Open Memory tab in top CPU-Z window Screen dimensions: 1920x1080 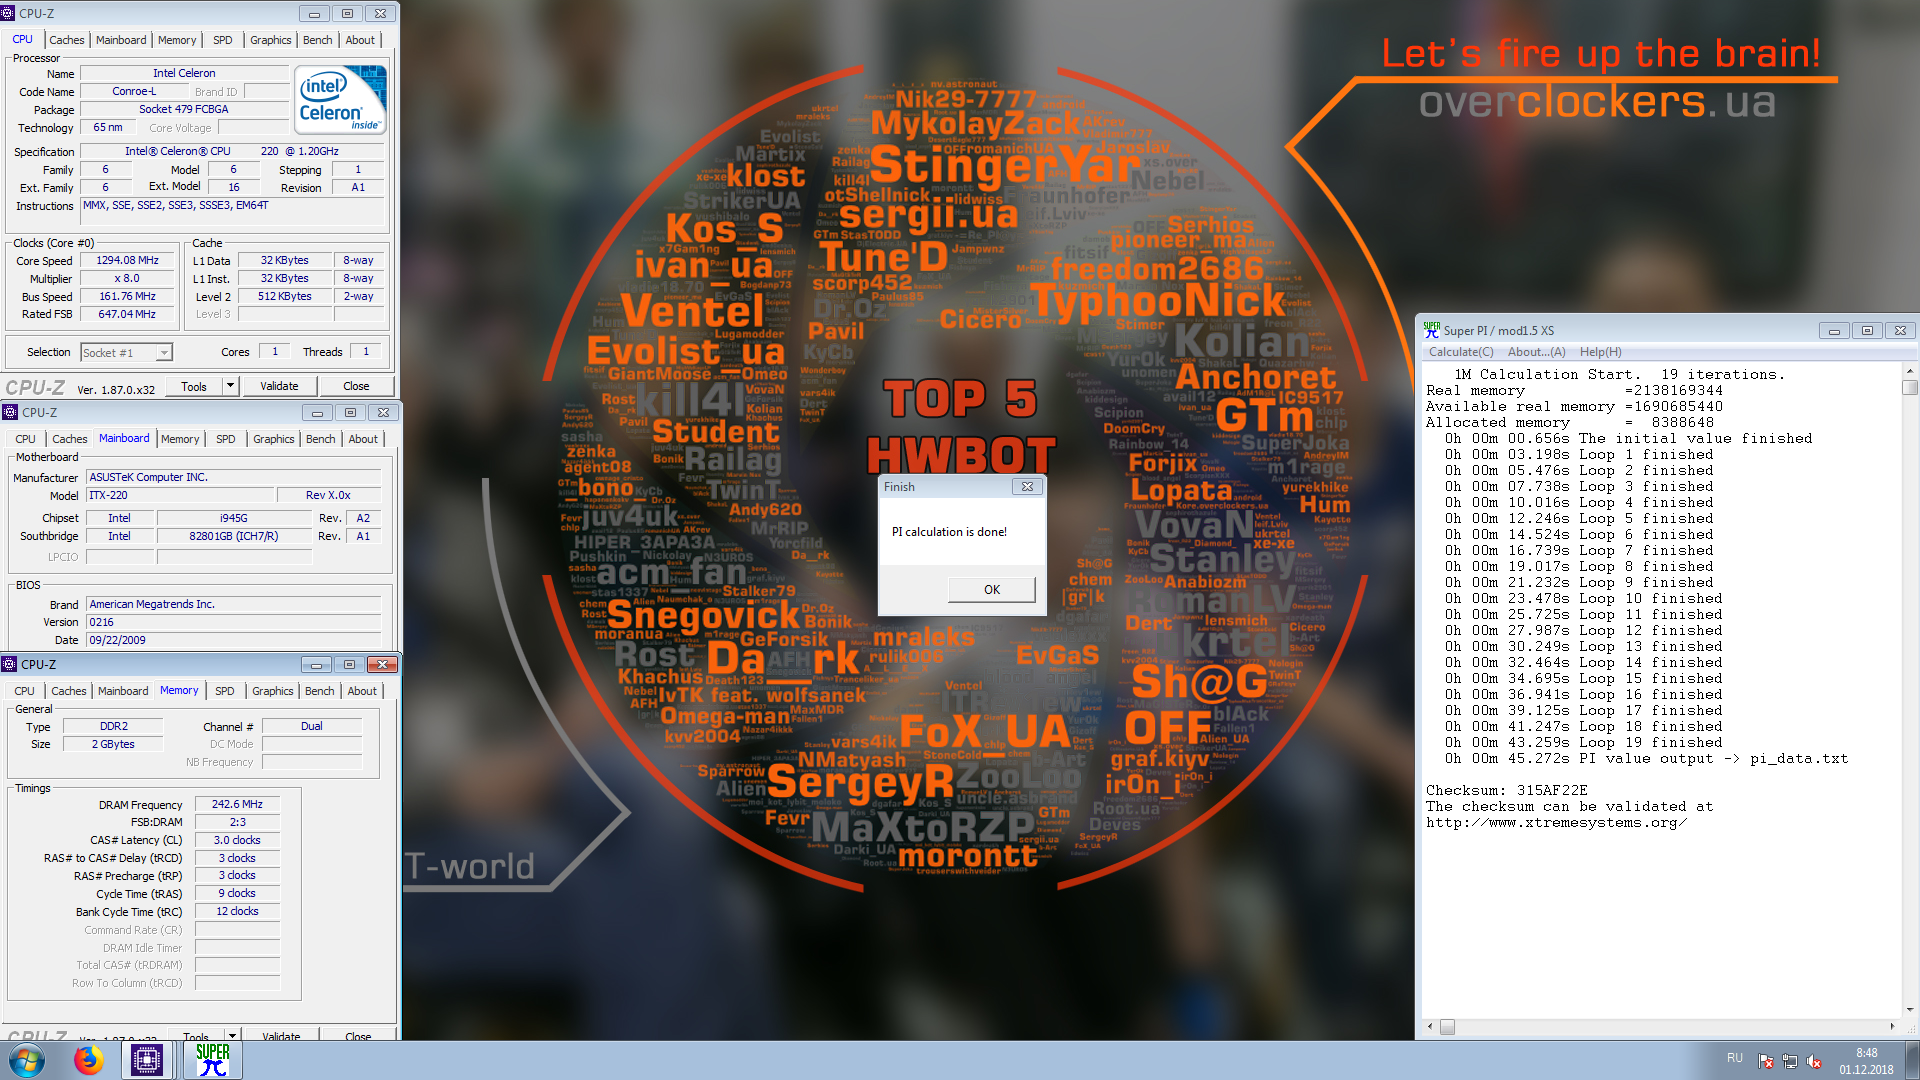click(177, 40)
